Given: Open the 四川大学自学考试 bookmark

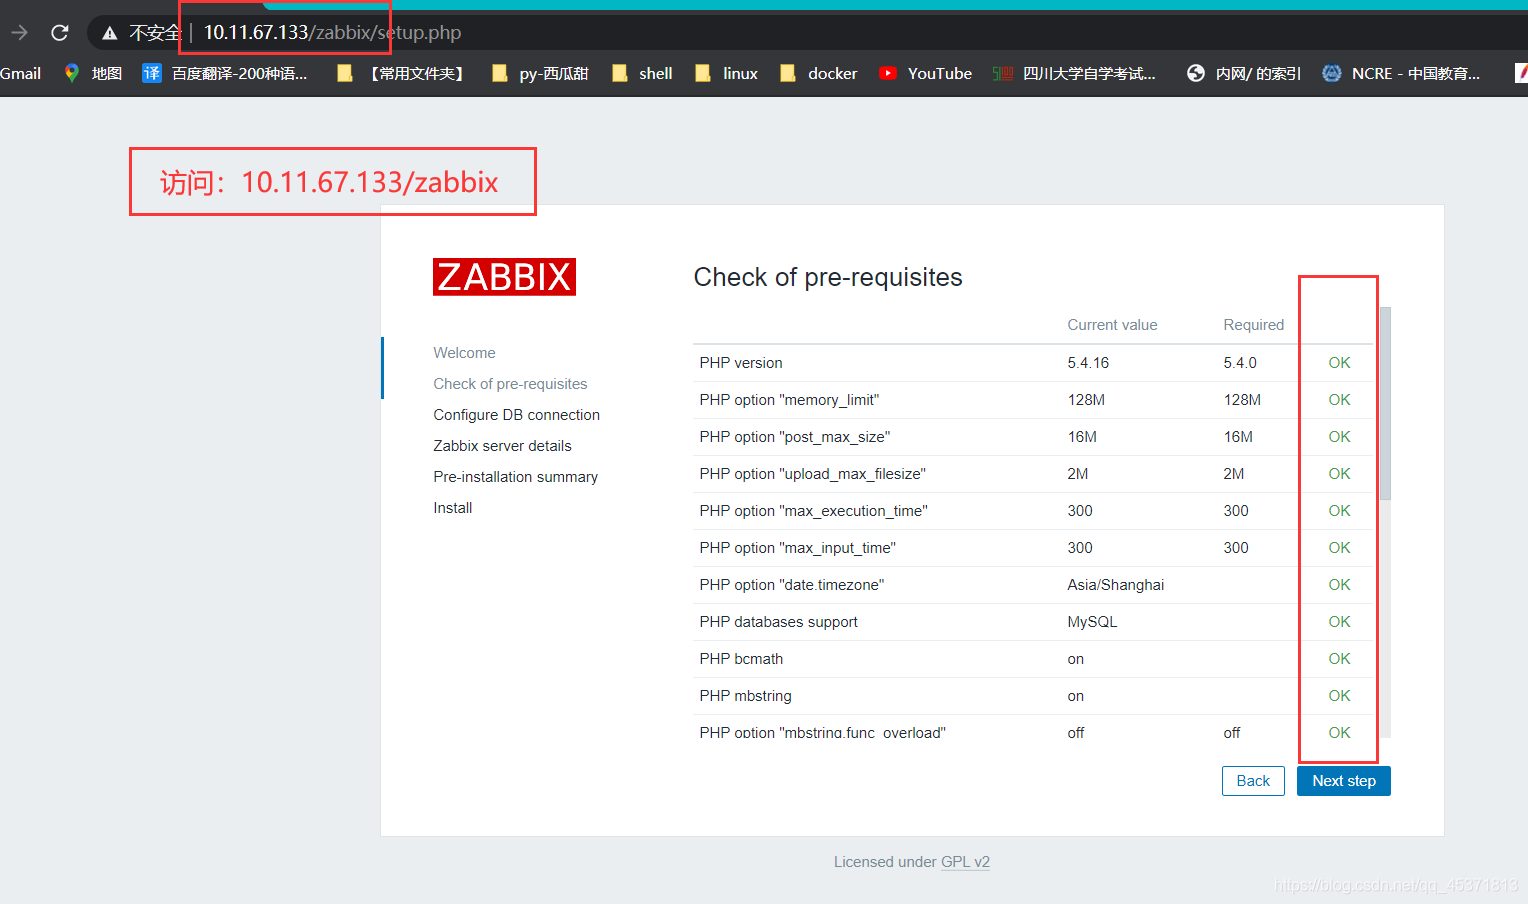Looking at the screenshot, I should (x=1074, y=73).
